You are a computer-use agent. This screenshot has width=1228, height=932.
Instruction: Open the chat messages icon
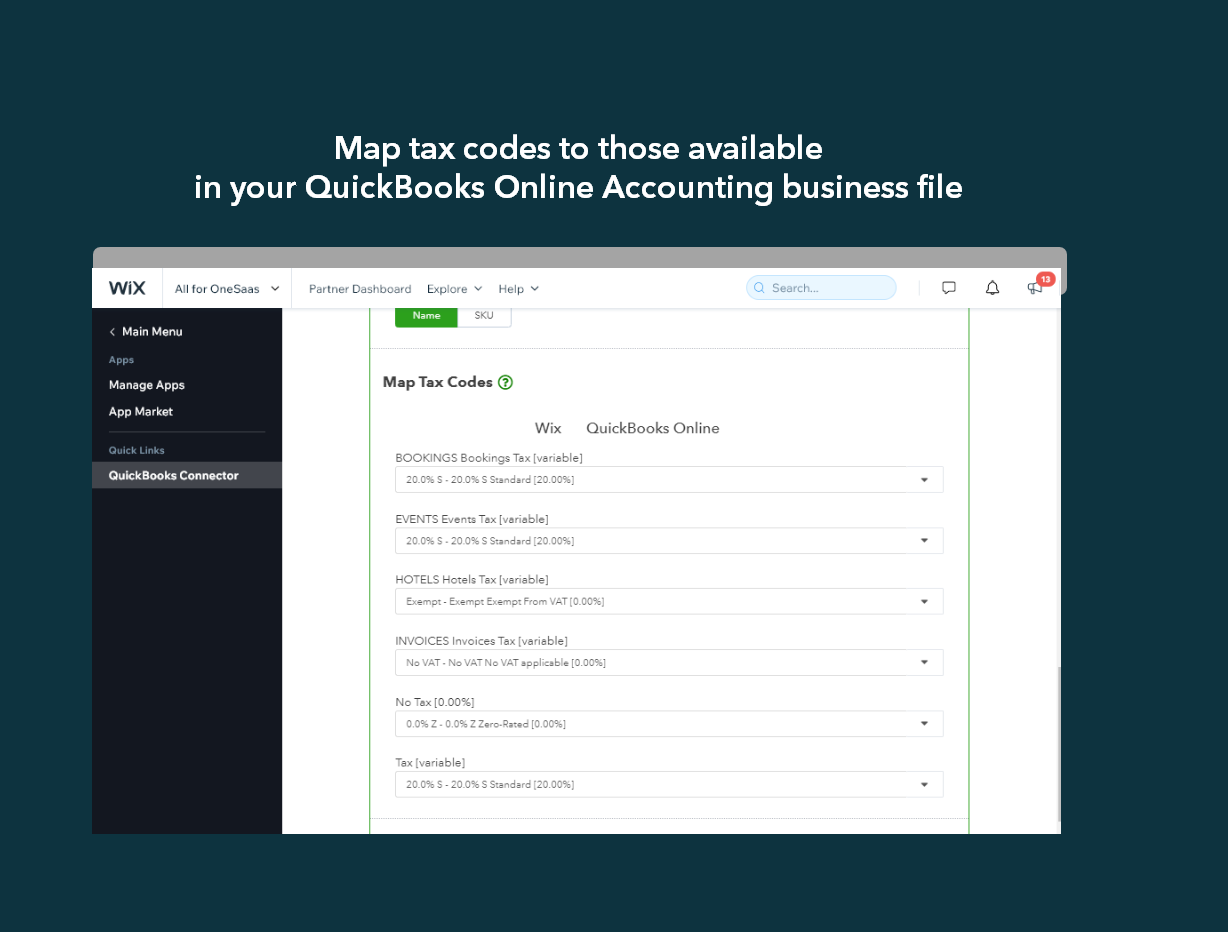click(x=949, y=288)
